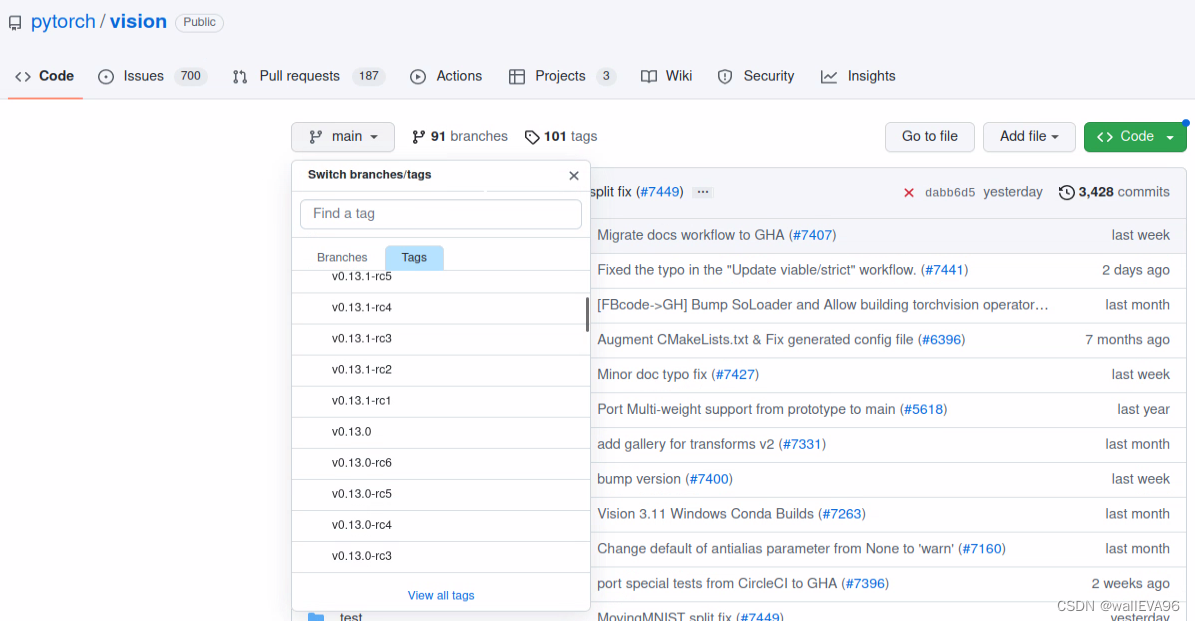The image size is (1195, 621).
Task: Open the Projects tab
Action: [562, 76]
